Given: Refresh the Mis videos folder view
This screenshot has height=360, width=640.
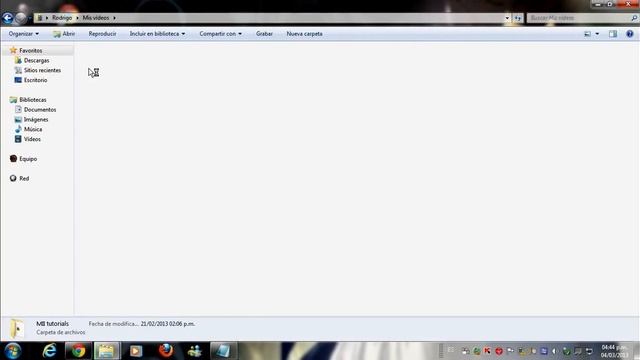Looking at the screenshot, I should pyautogui.click(x=518, y=18).
